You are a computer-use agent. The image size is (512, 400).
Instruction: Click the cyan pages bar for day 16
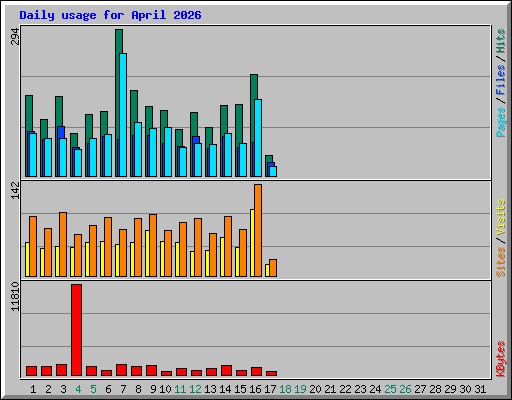pos(258,138)
